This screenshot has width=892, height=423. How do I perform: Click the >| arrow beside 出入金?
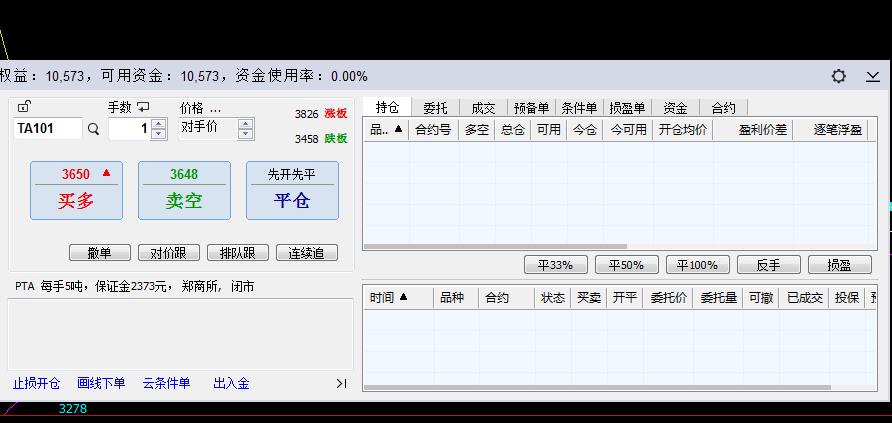(341, 384)
